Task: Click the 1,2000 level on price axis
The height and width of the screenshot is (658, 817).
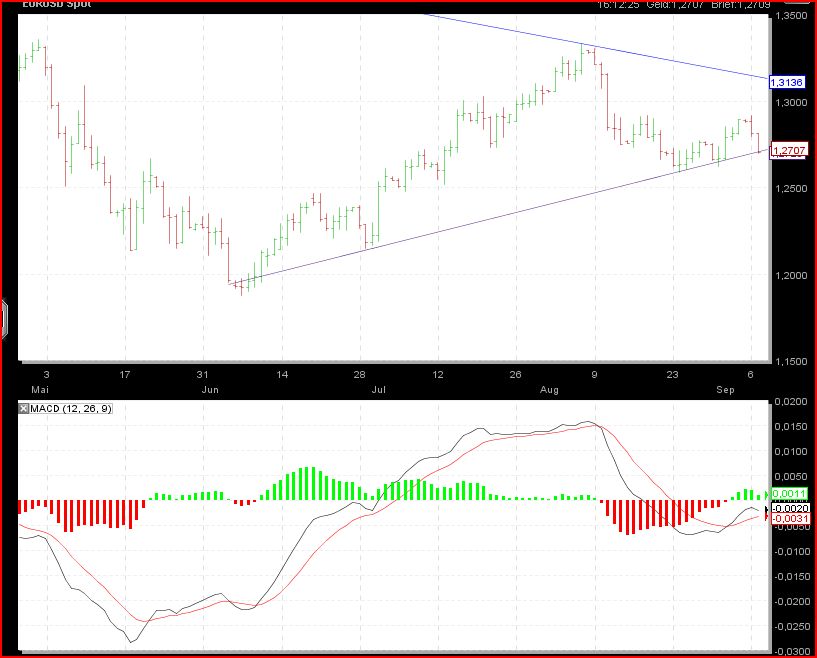Action: 791,275
